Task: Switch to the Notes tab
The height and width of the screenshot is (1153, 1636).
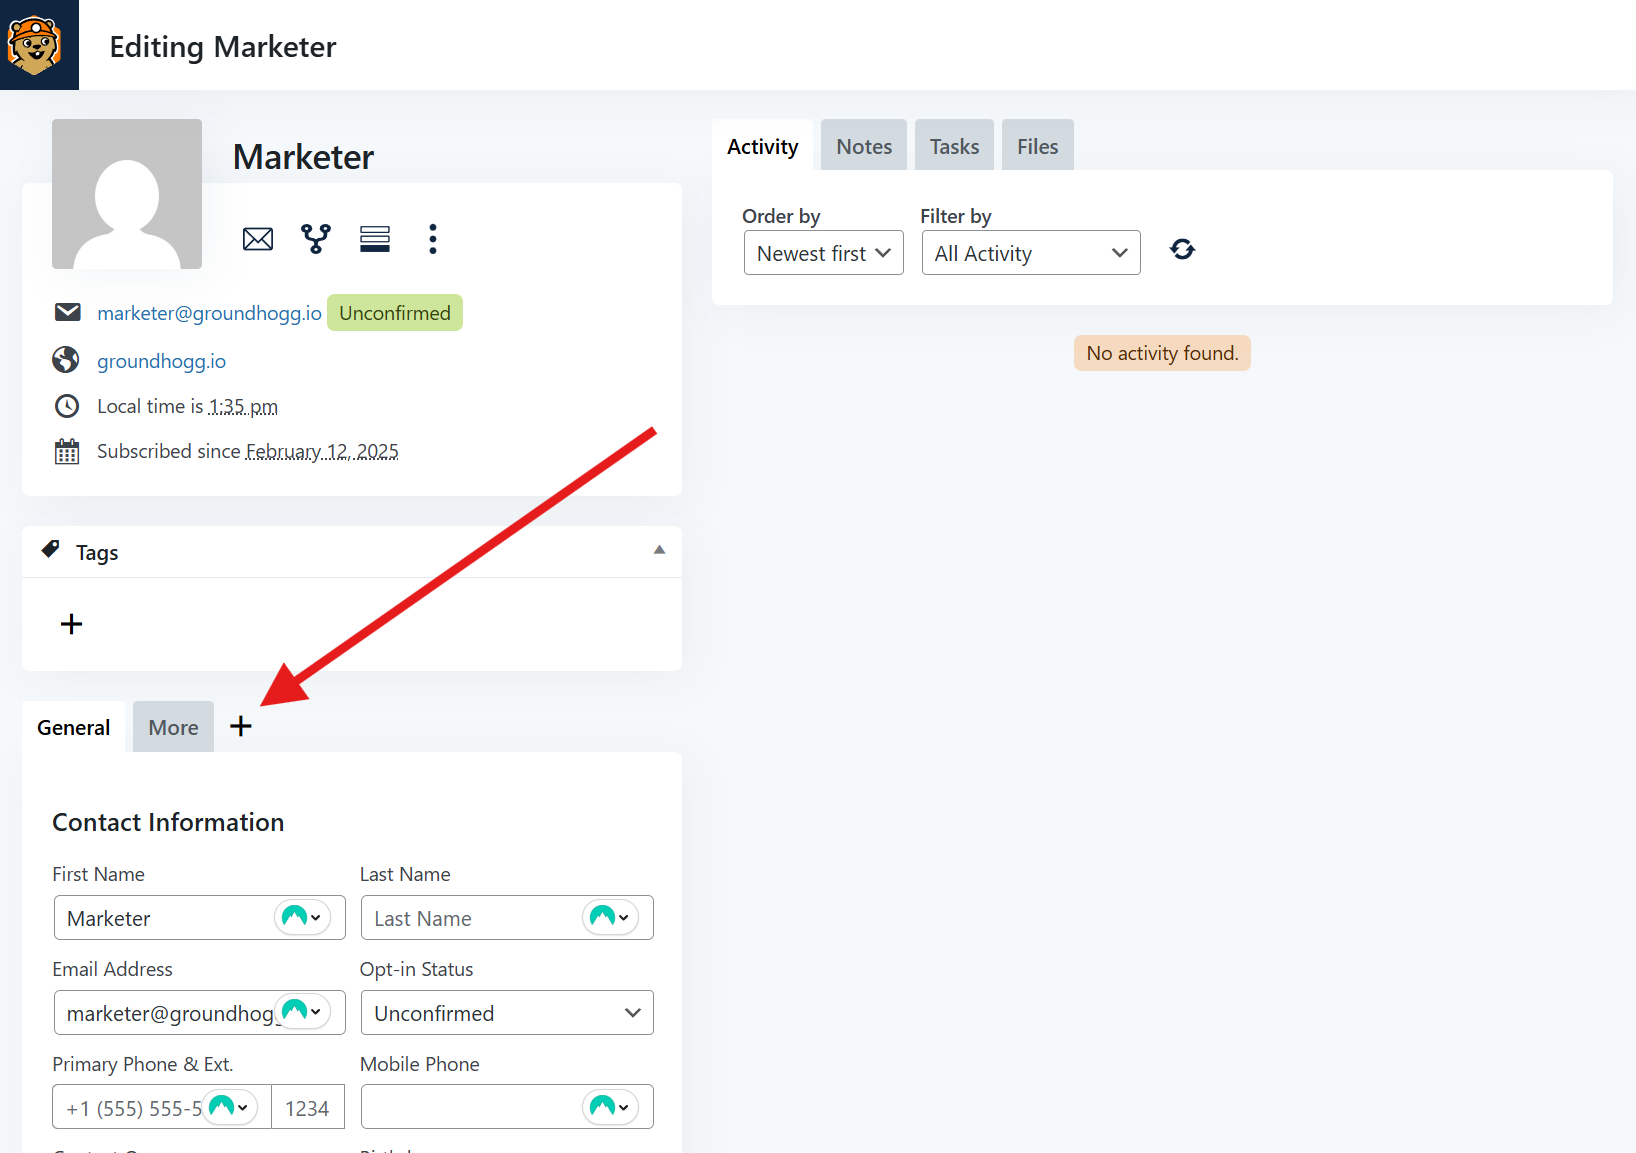Action: pyautogui.click(x=864, y=146)
